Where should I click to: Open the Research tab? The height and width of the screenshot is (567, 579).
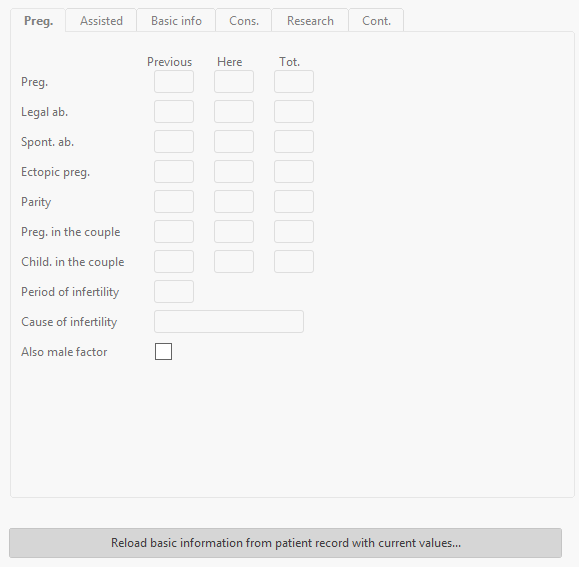click(x=310, y=21)
